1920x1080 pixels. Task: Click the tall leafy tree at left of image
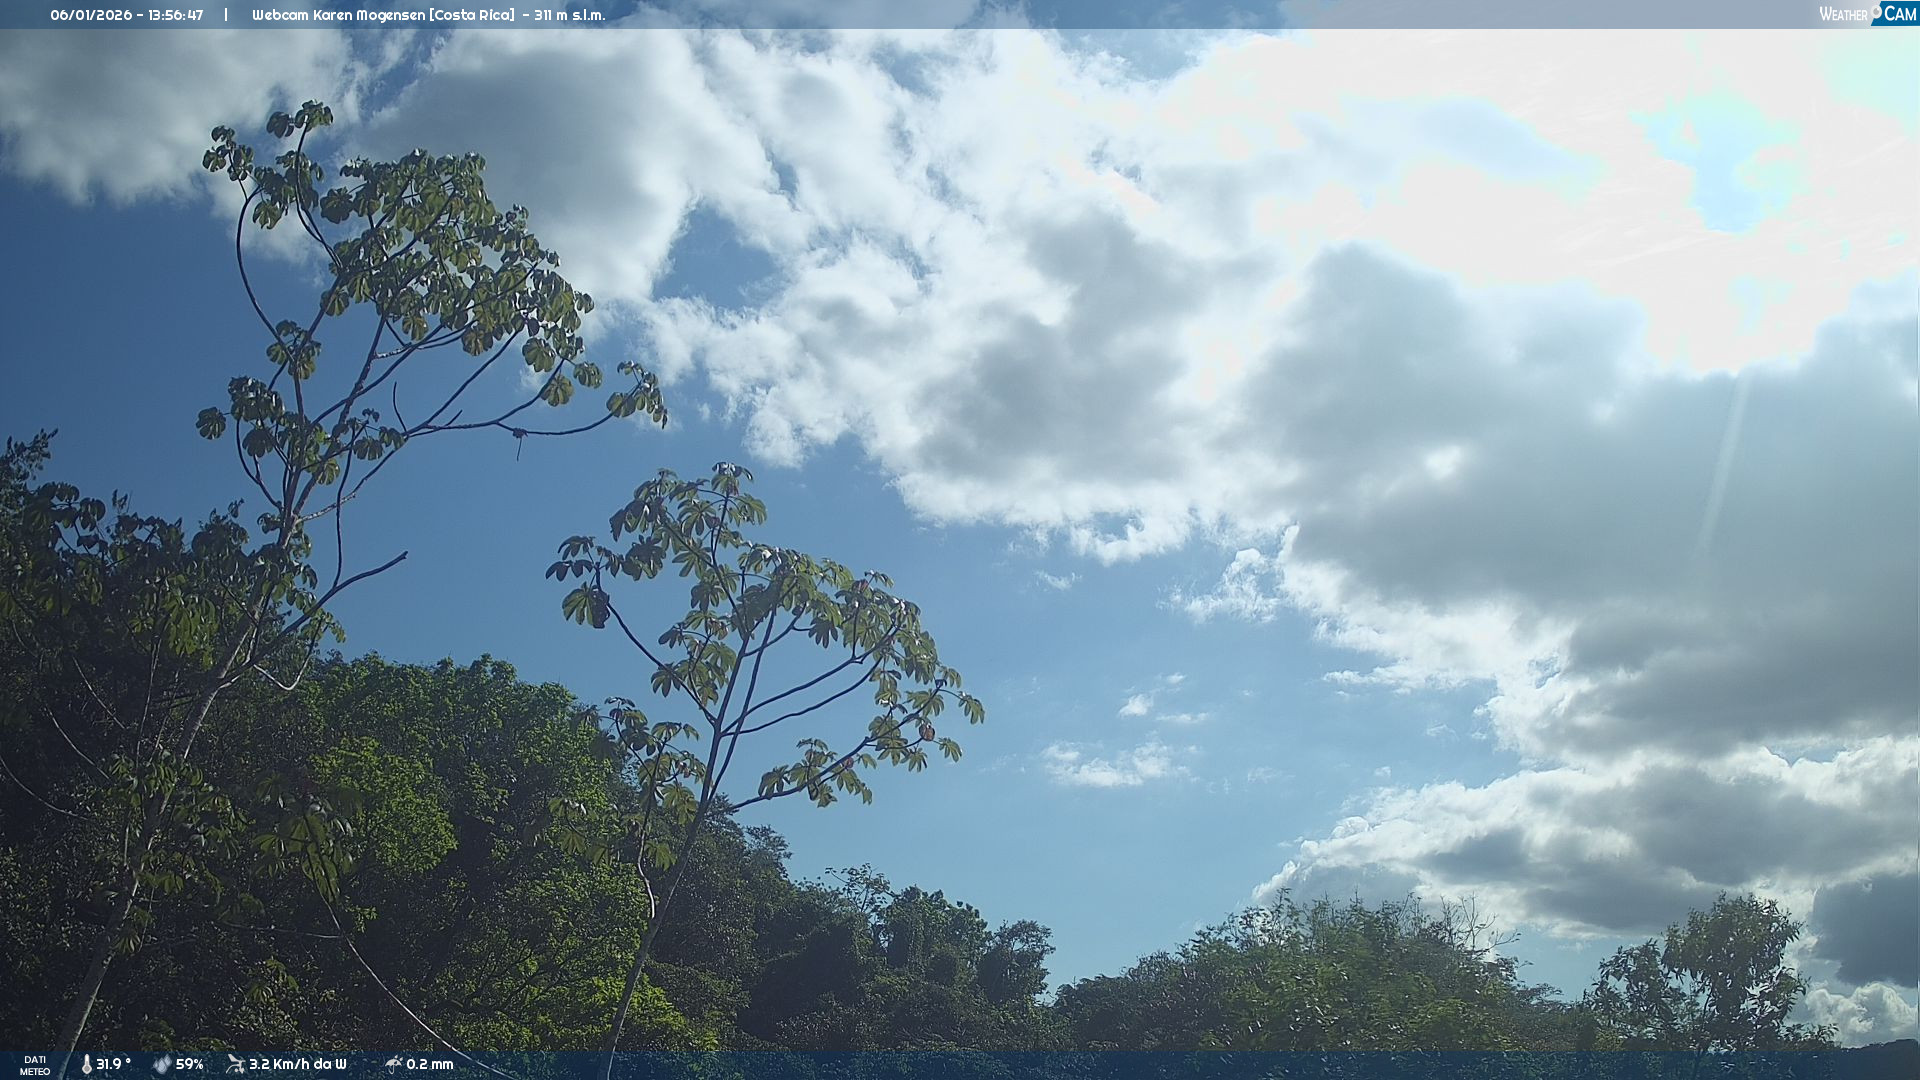(x=400, y=260)
